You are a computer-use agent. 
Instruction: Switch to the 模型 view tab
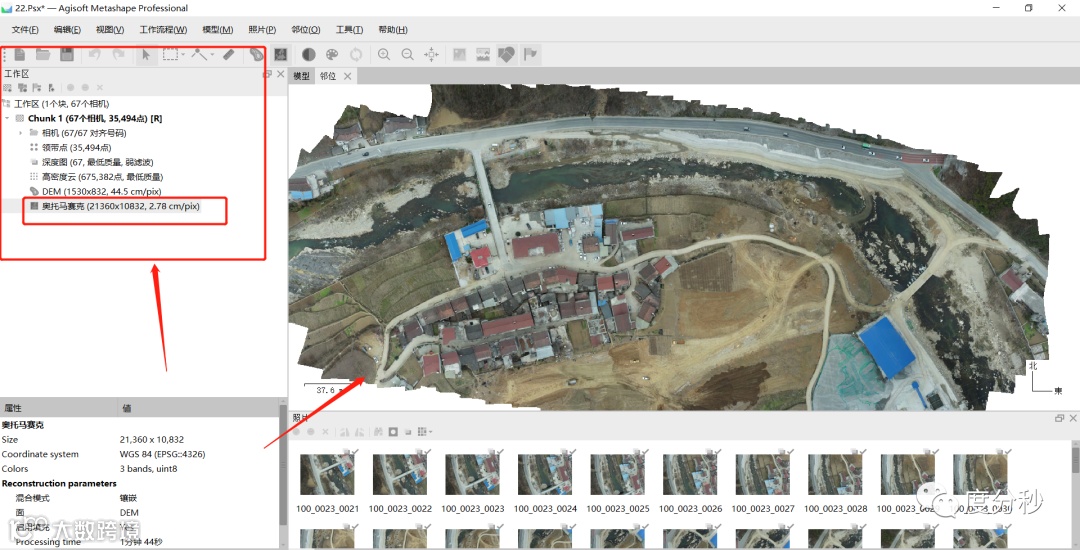tap(302, 76)
